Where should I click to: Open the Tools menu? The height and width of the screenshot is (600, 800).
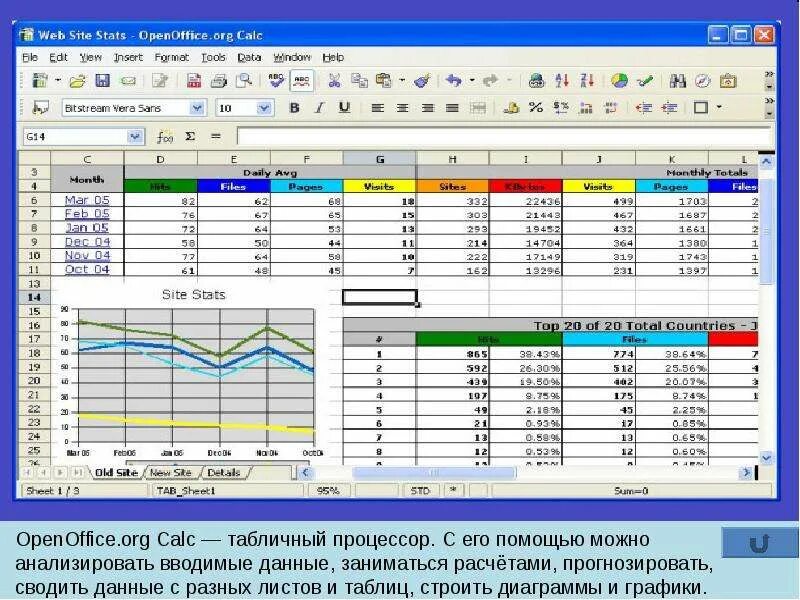[213, 57]
